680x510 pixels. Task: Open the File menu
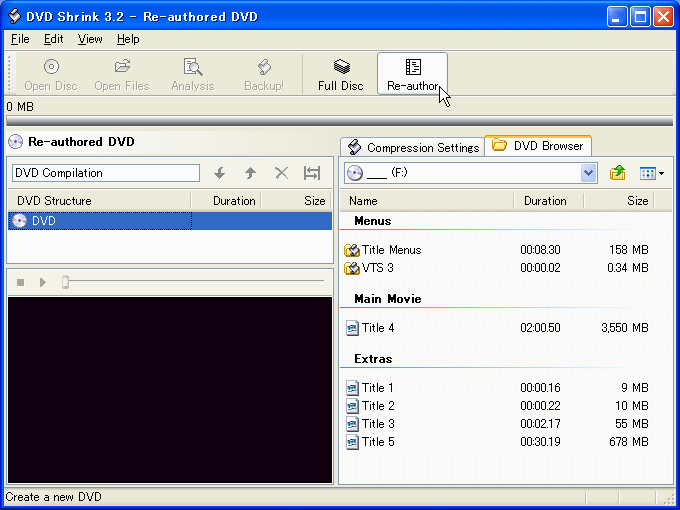click(20, 39)
